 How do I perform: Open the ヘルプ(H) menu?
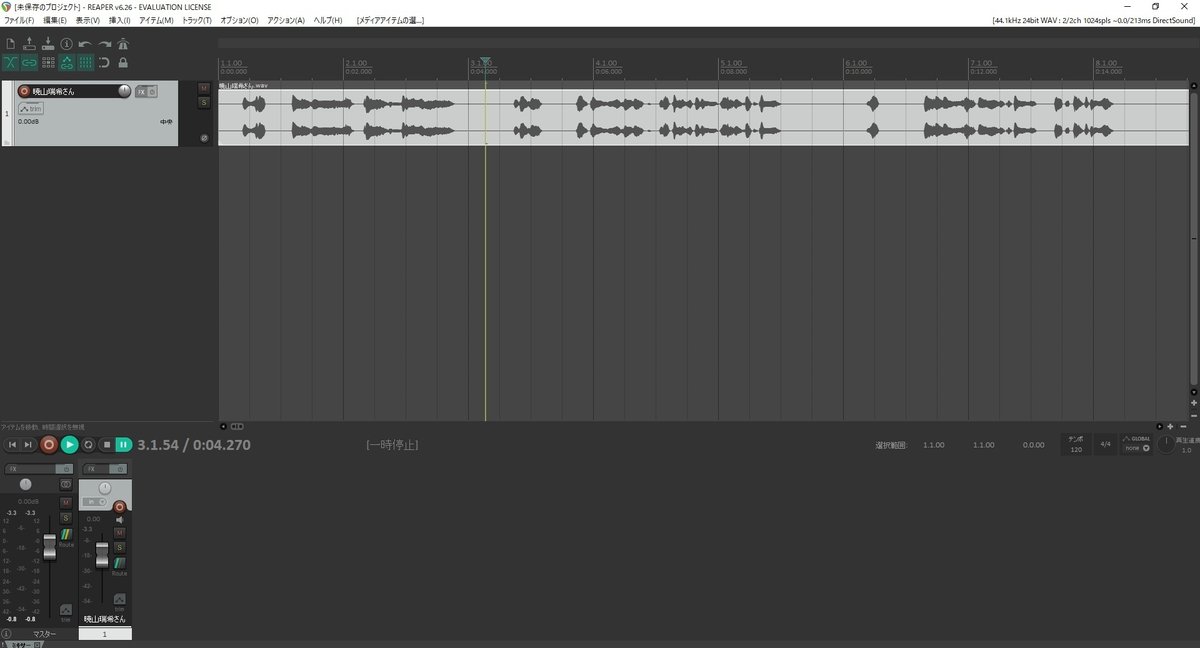327,20
